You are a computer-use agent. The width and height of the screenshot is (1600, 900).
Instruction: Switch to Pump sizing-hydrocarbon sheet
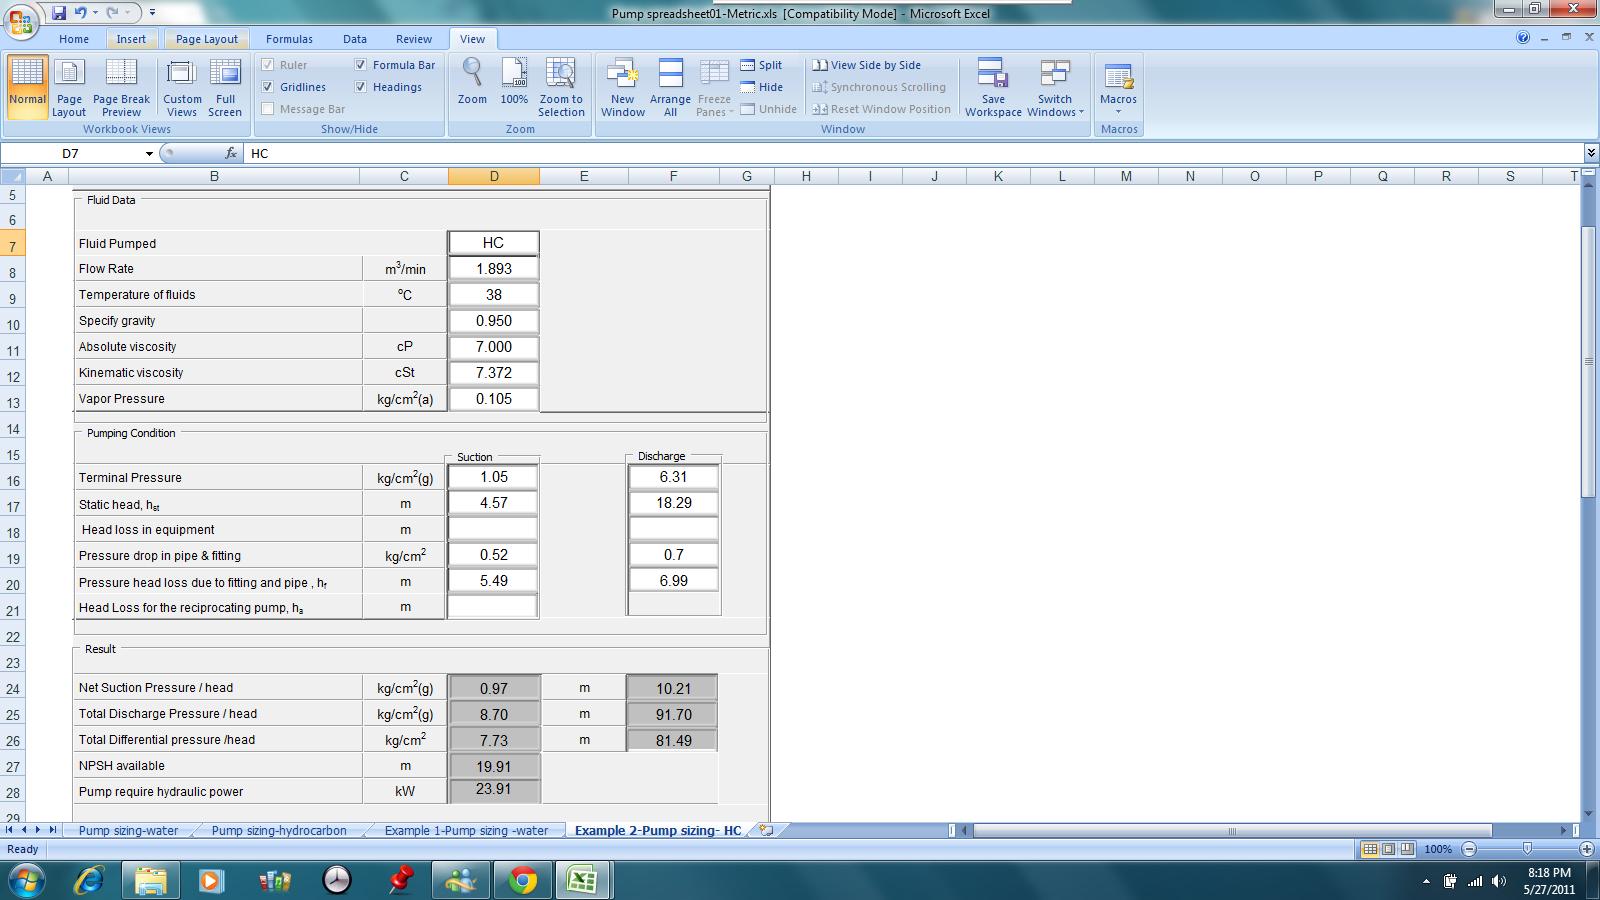click(x=279, y=830)
